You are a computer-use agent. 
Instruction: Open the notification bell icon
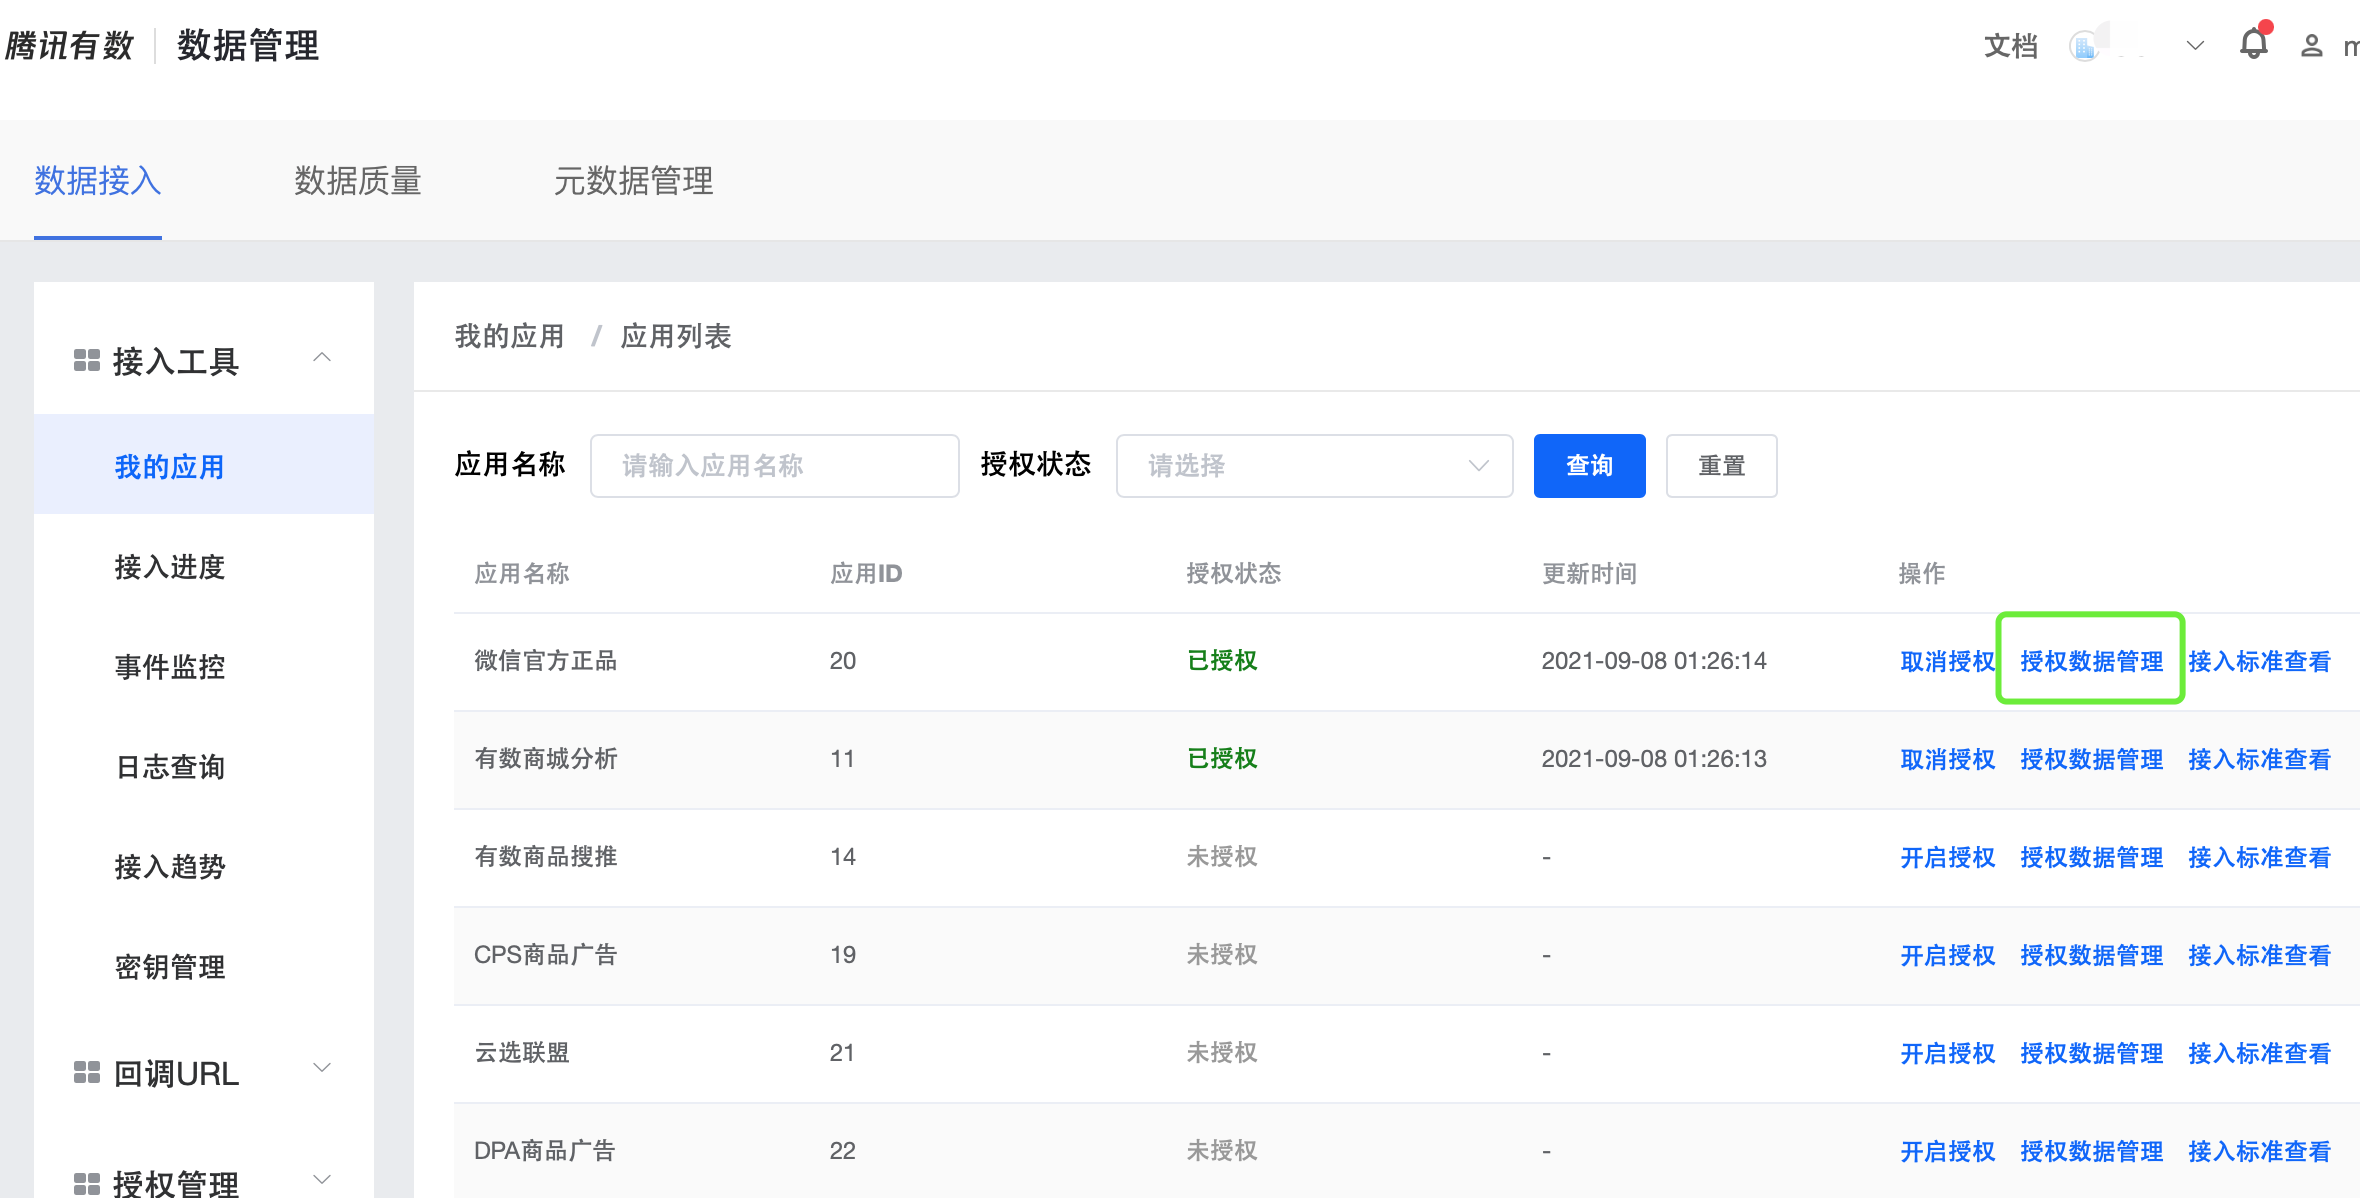pos(2253,44)
